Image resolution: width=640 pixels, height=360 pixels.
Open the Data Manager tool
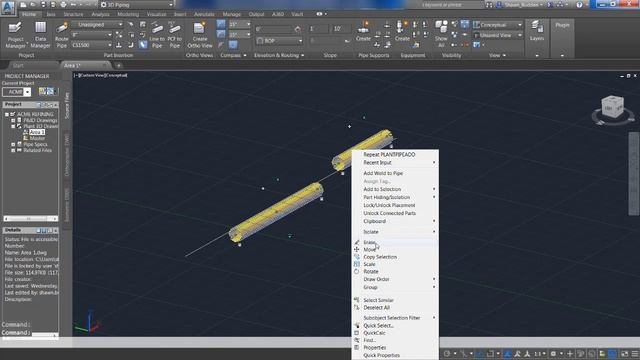(x=40, y=35)
